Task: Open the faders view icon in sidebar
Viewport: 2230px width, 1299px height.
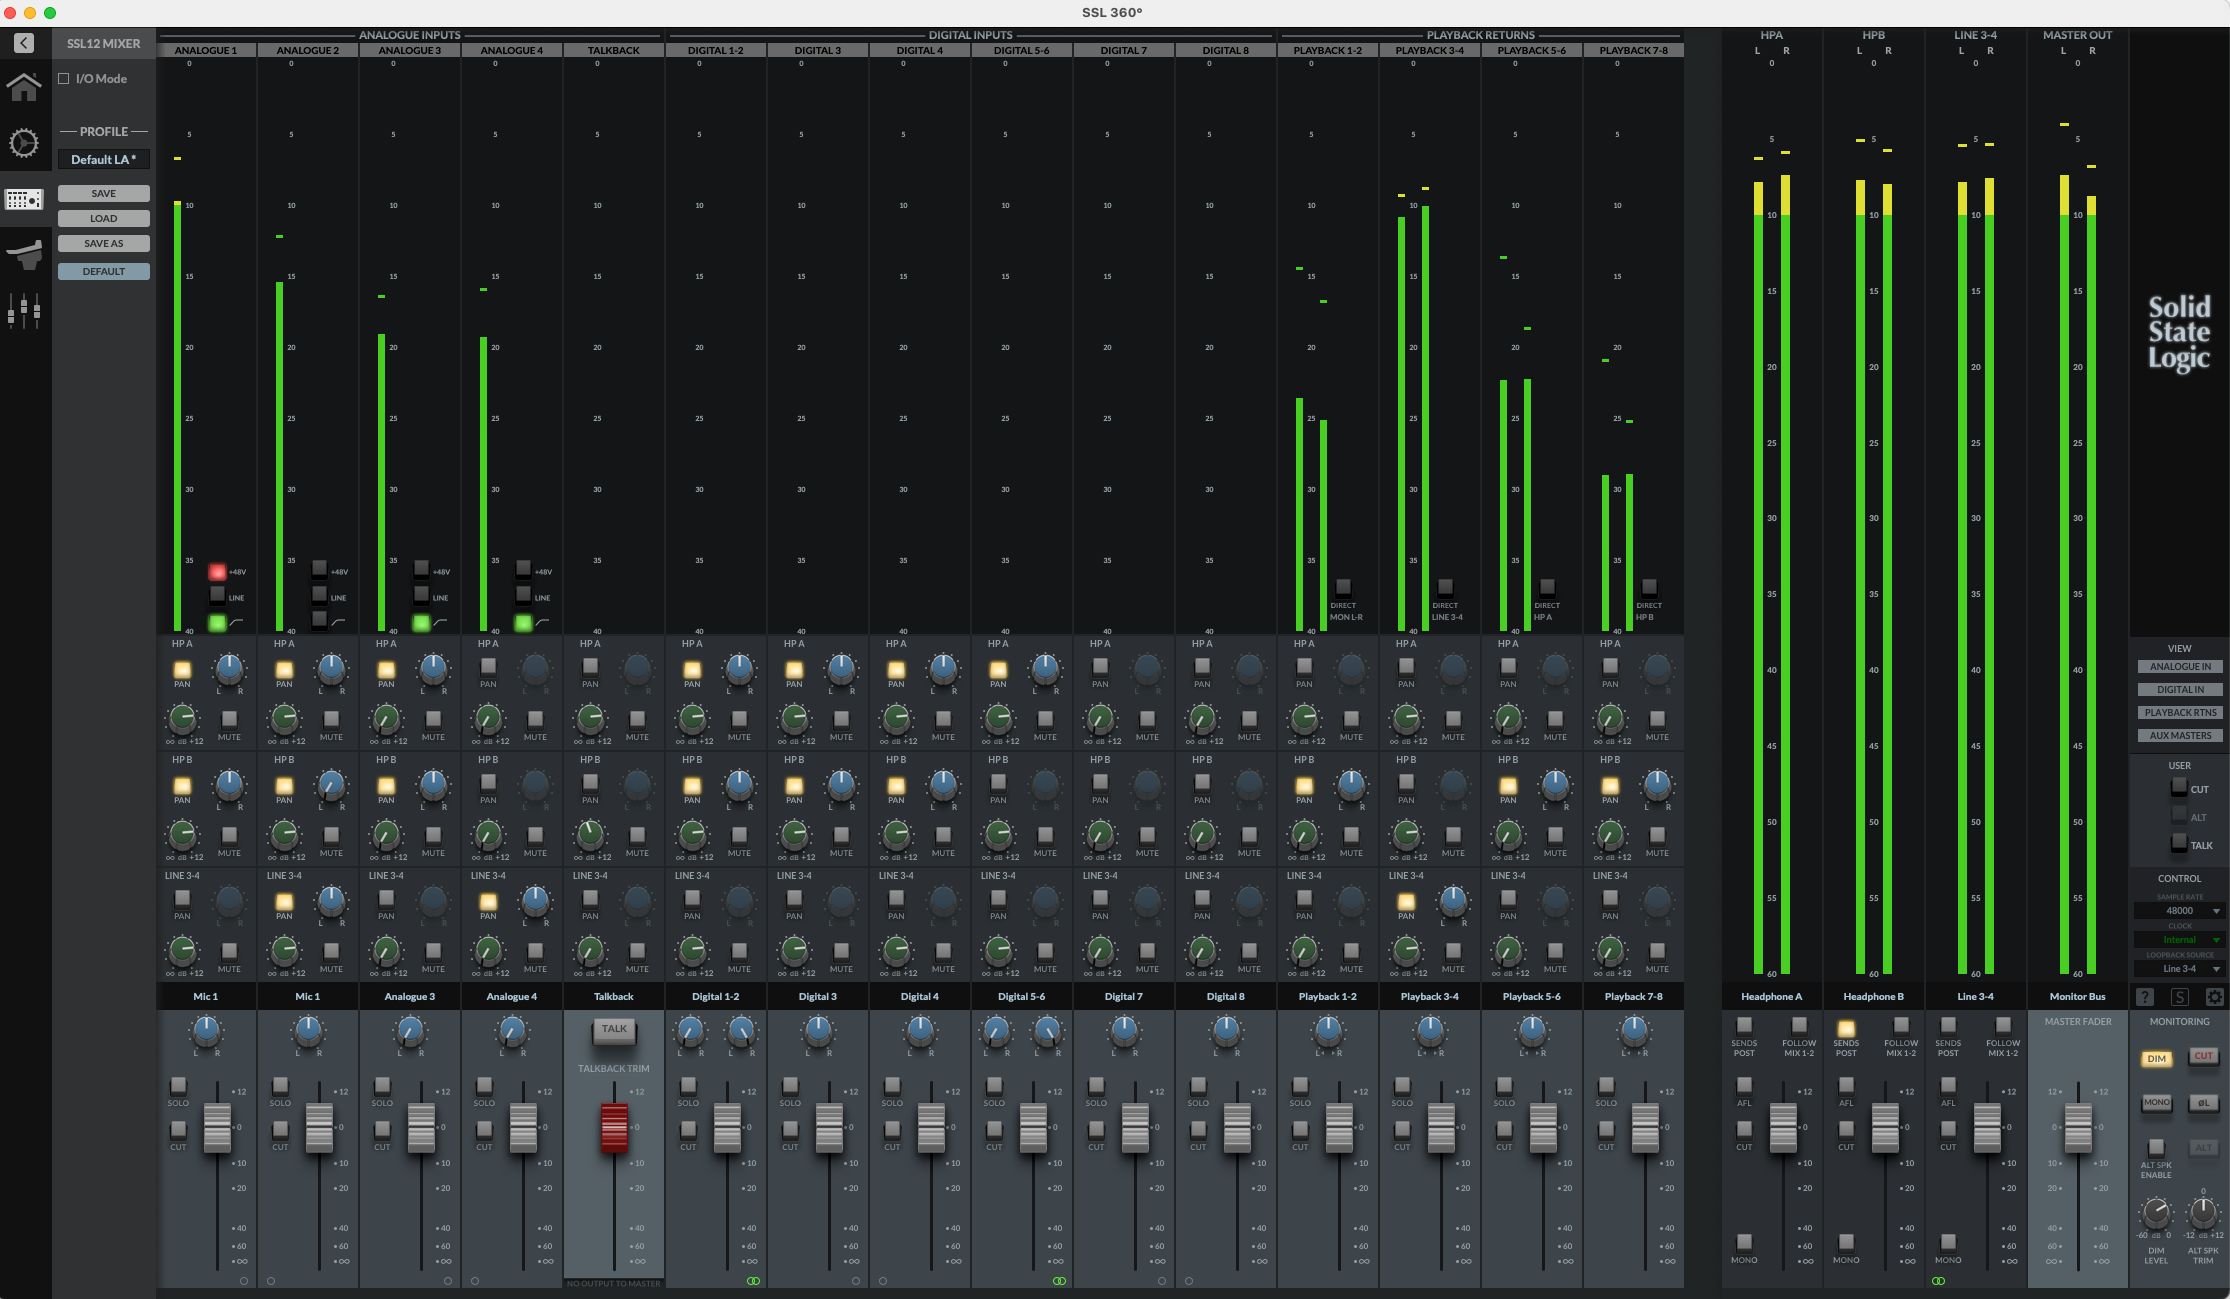Action: (24, 310)
